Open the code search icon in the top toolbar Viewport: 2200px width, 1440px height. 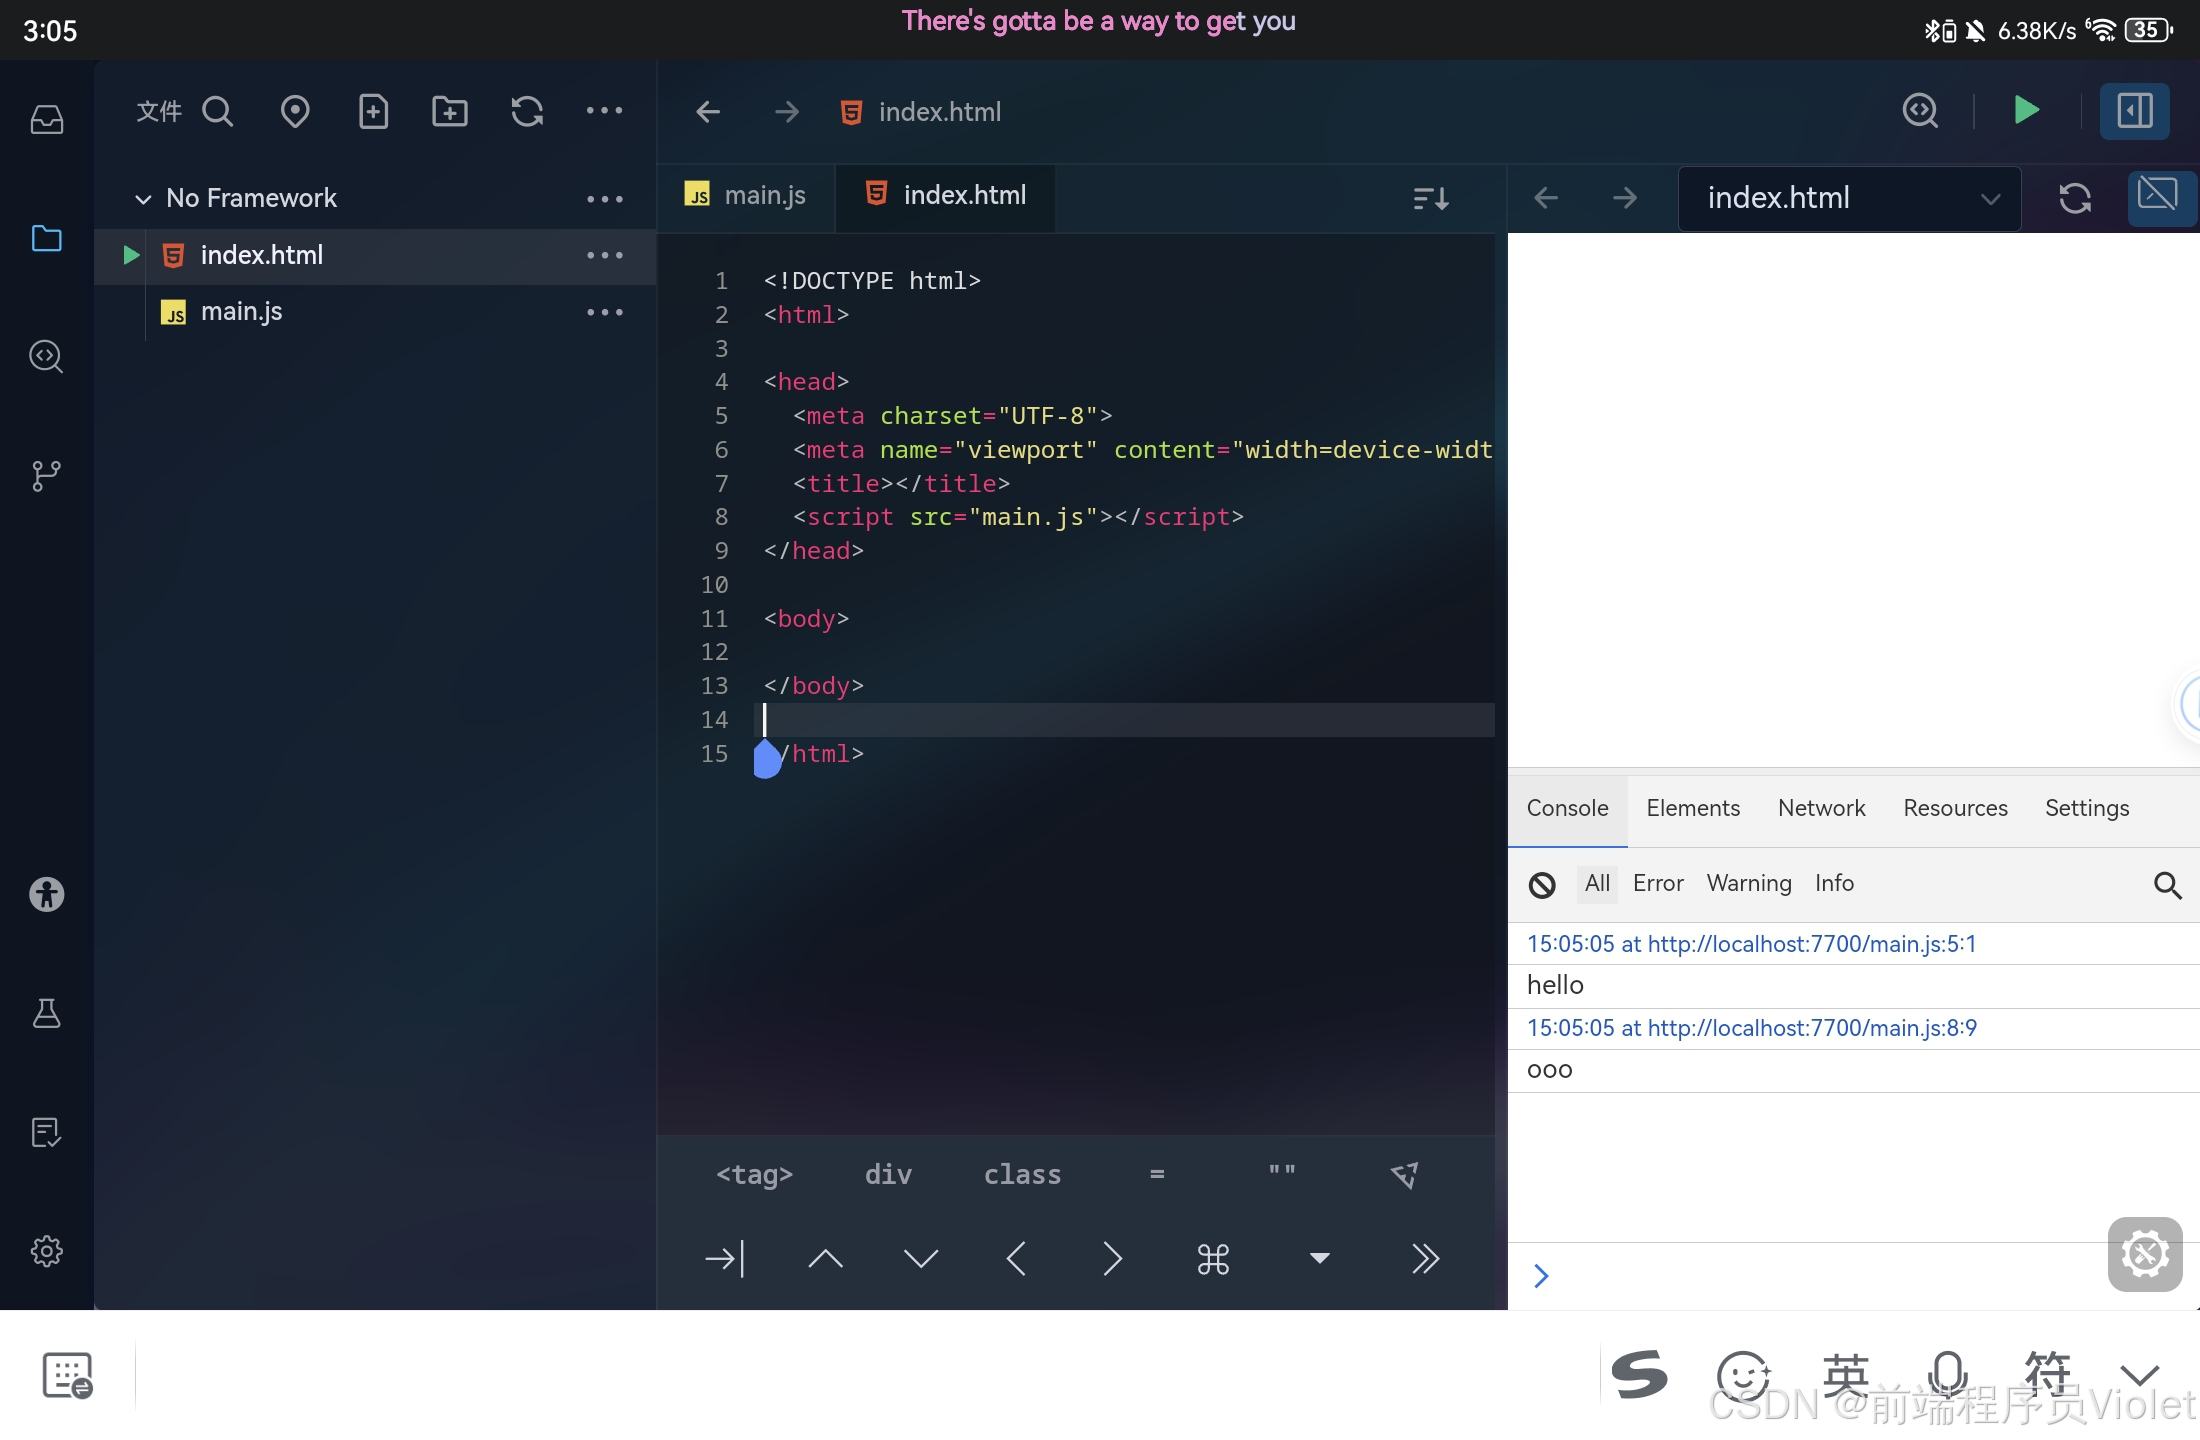(1920, 110)
